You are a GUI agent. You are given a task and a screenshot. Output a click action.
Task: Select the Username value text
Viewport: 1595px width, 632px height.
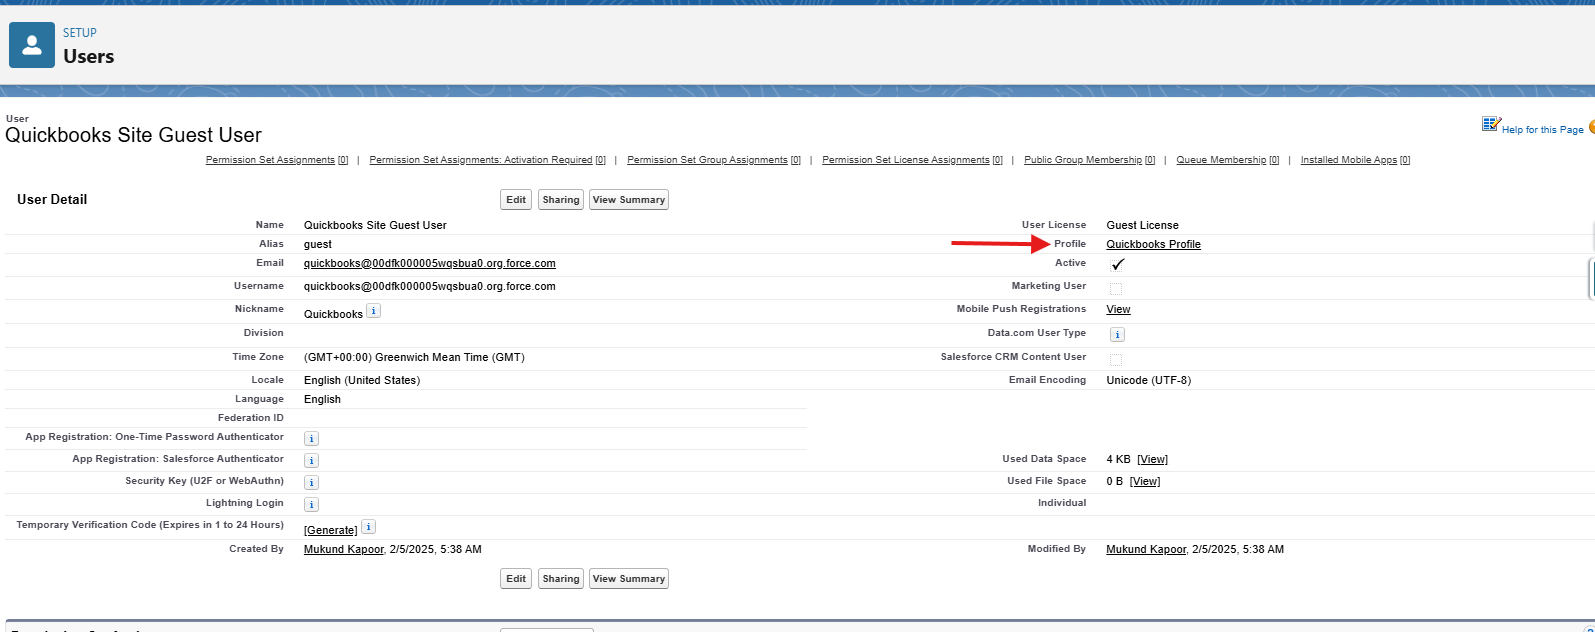tap(430, 287)
